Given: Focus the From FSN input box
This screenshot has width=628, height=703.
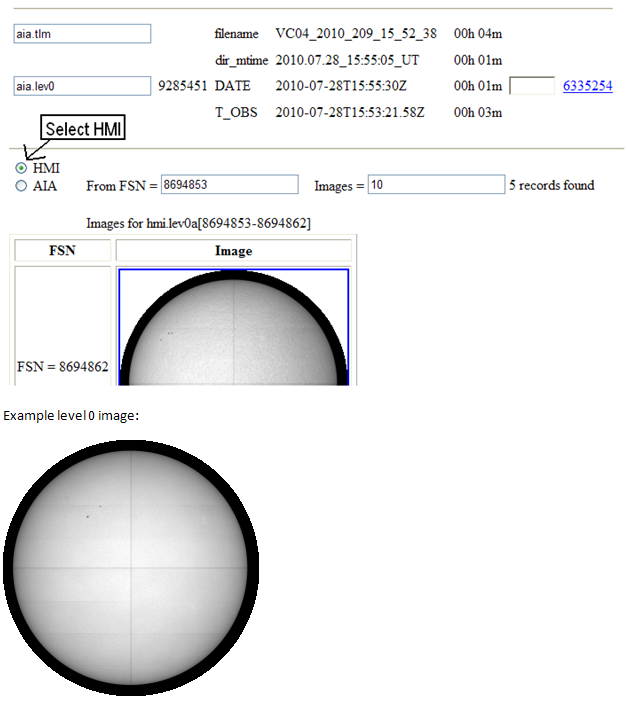Looking at the screenshot, I should tap(230, 185).
